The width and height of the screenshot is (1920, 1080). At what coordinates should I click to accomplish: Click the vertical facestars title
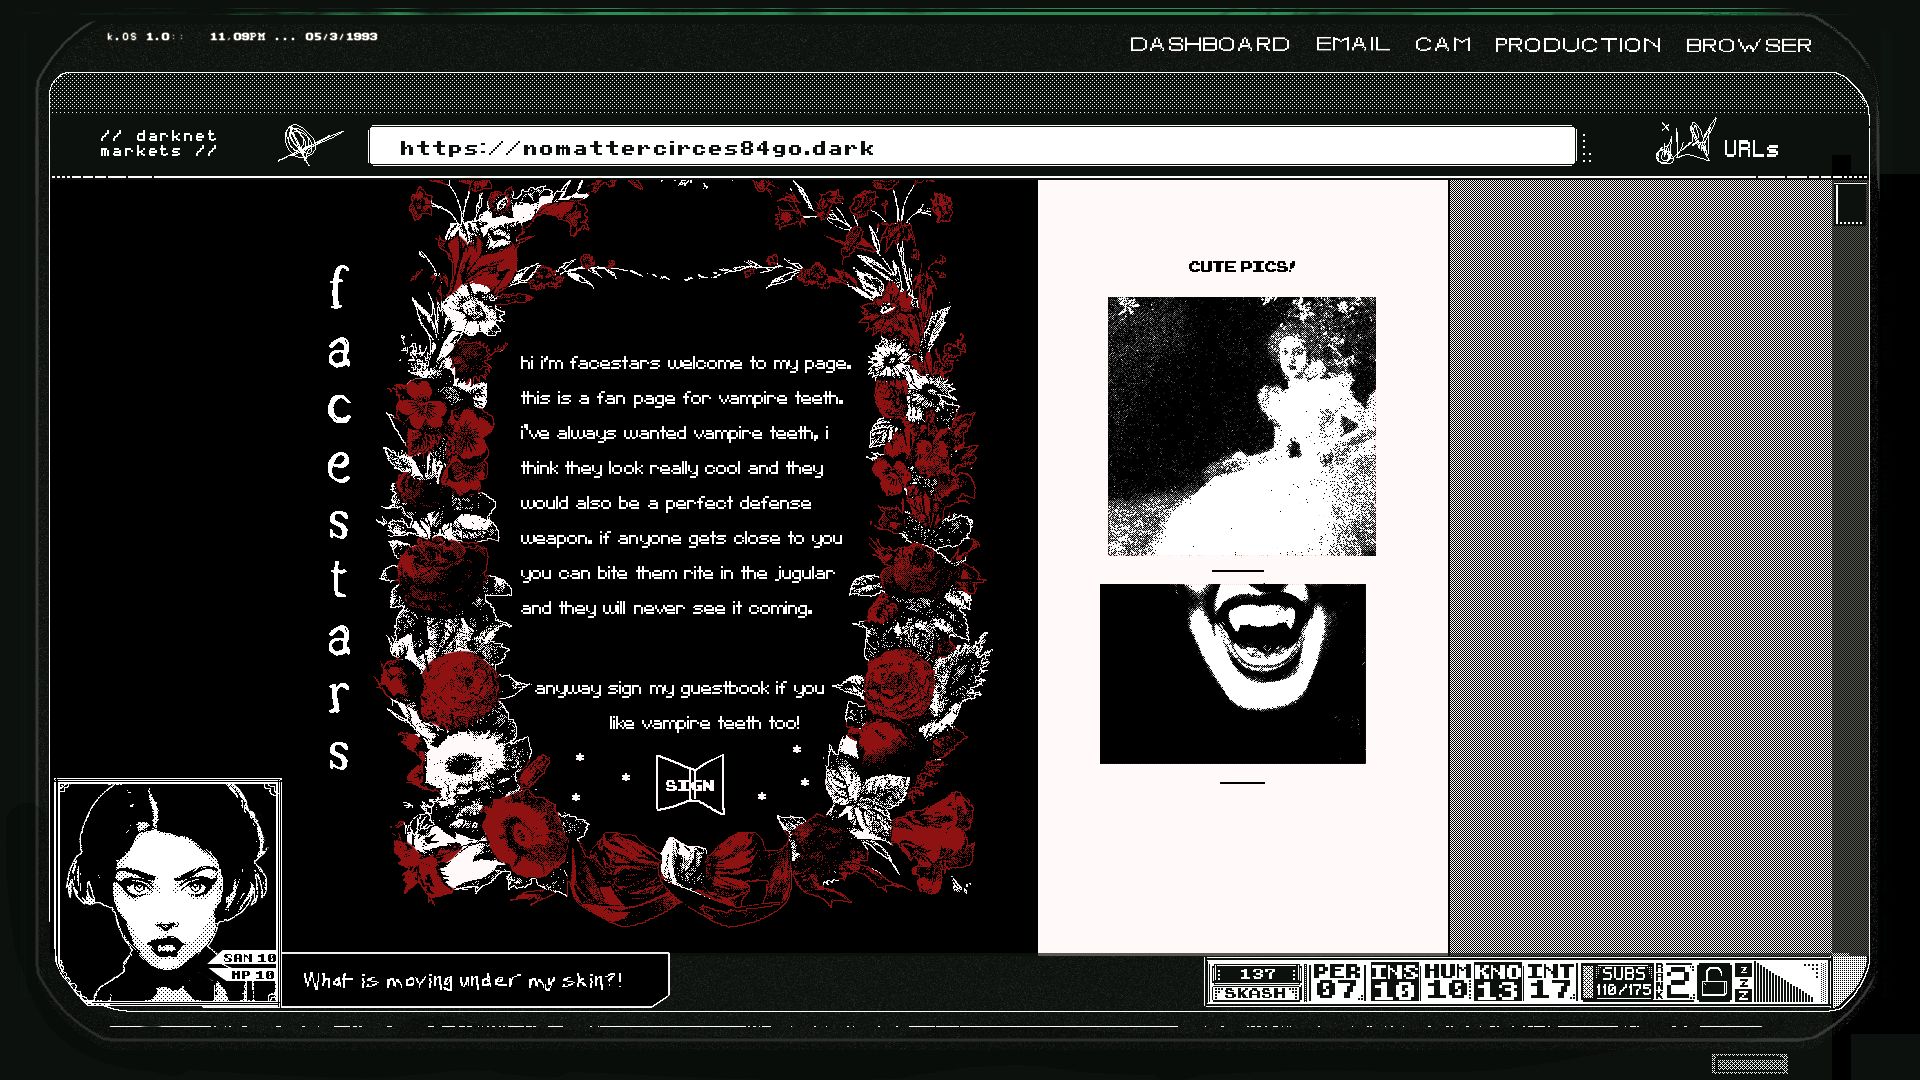tap(339, 518)
